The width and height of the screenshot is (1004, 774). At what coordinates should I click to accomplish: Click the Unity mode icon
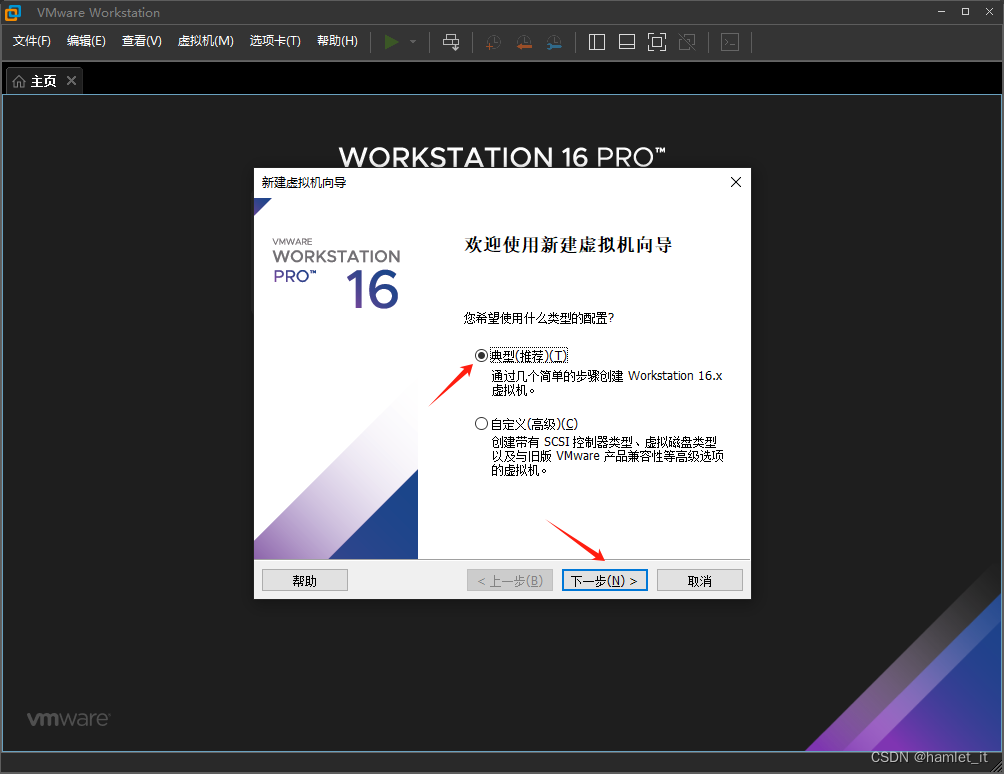tap(687, 42)
